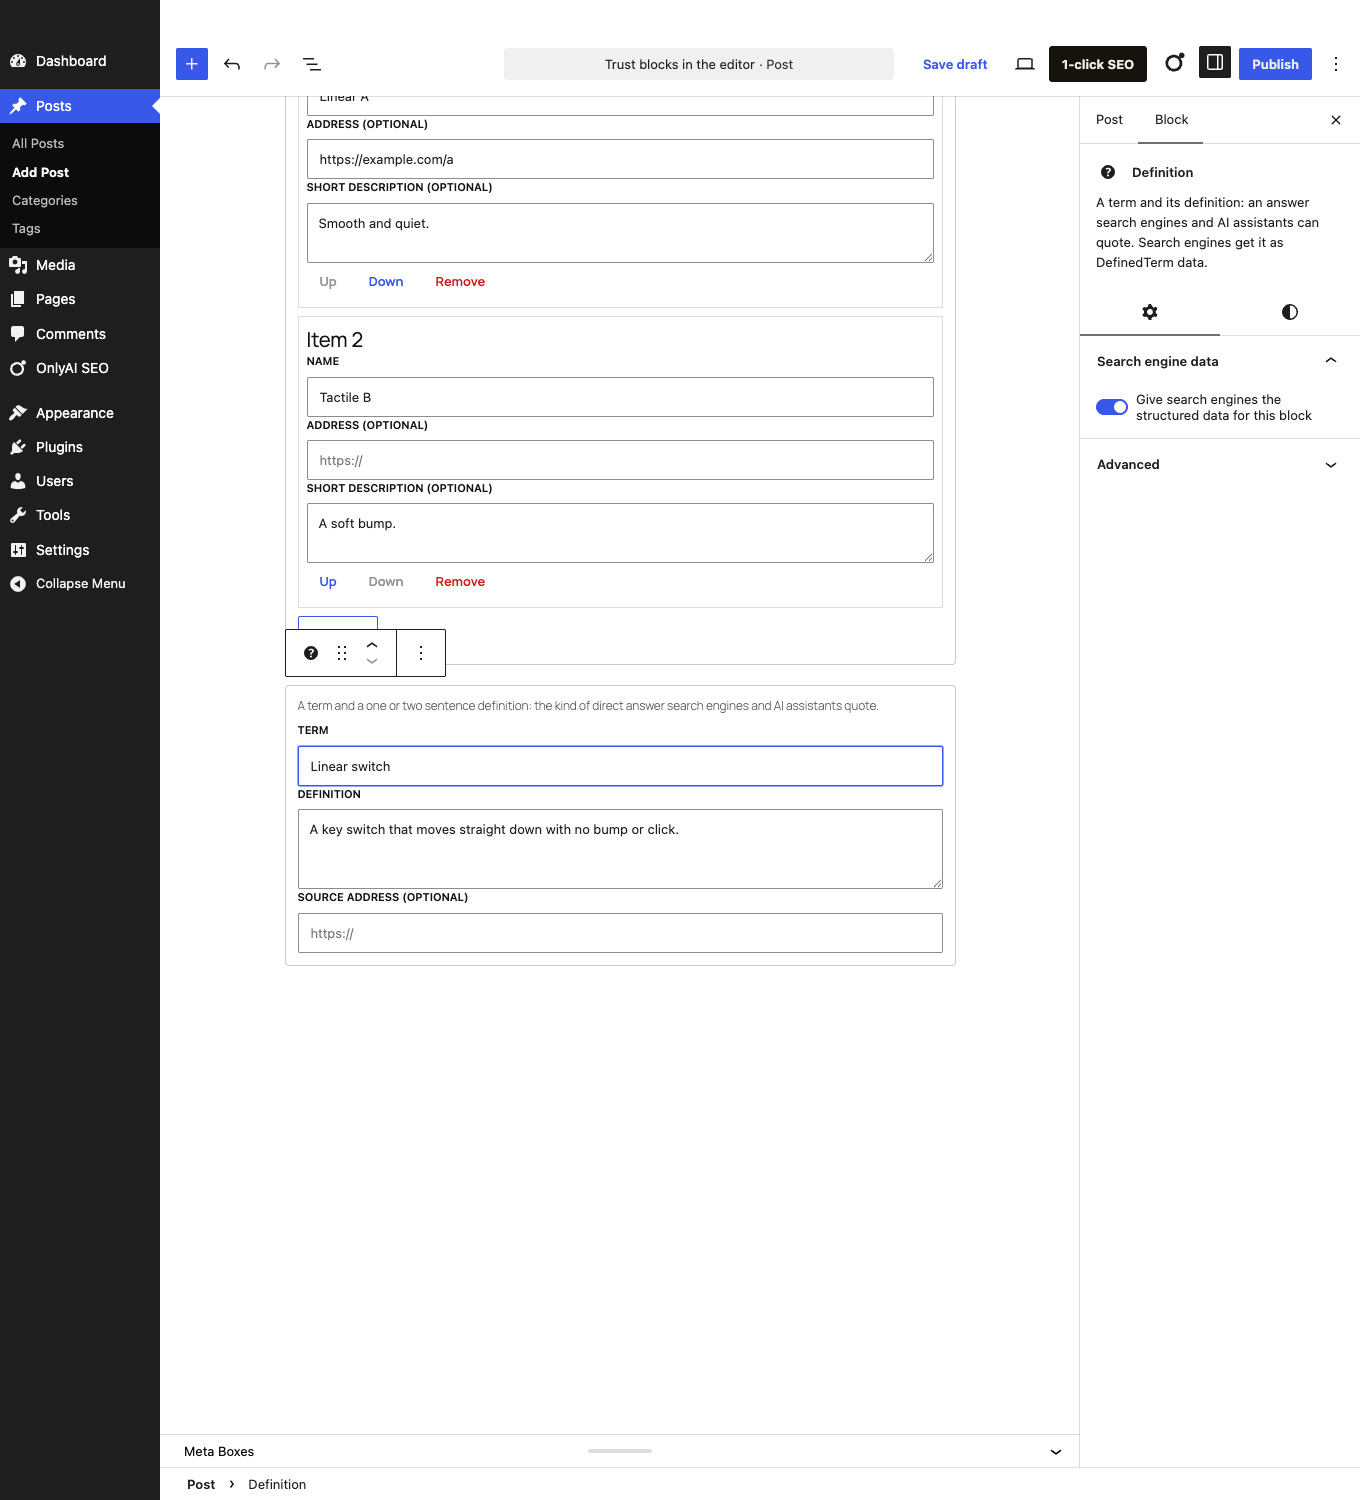The image size is (1360, 1500).
Task: Open the editor options three-dot menu
Action: coord(1336,64)
